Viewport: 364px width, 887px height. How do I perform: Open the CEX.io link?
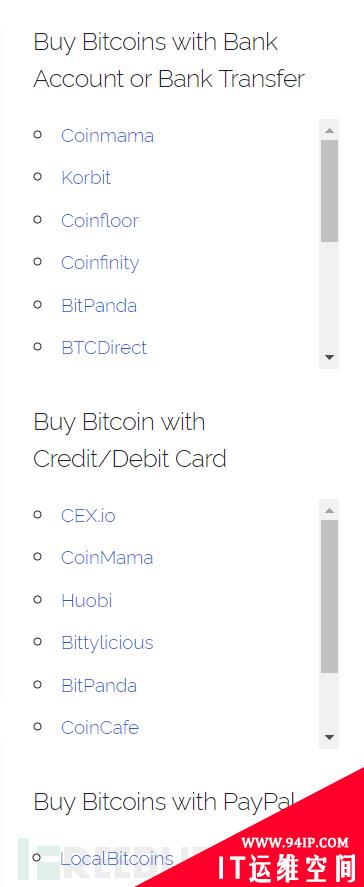88,515
